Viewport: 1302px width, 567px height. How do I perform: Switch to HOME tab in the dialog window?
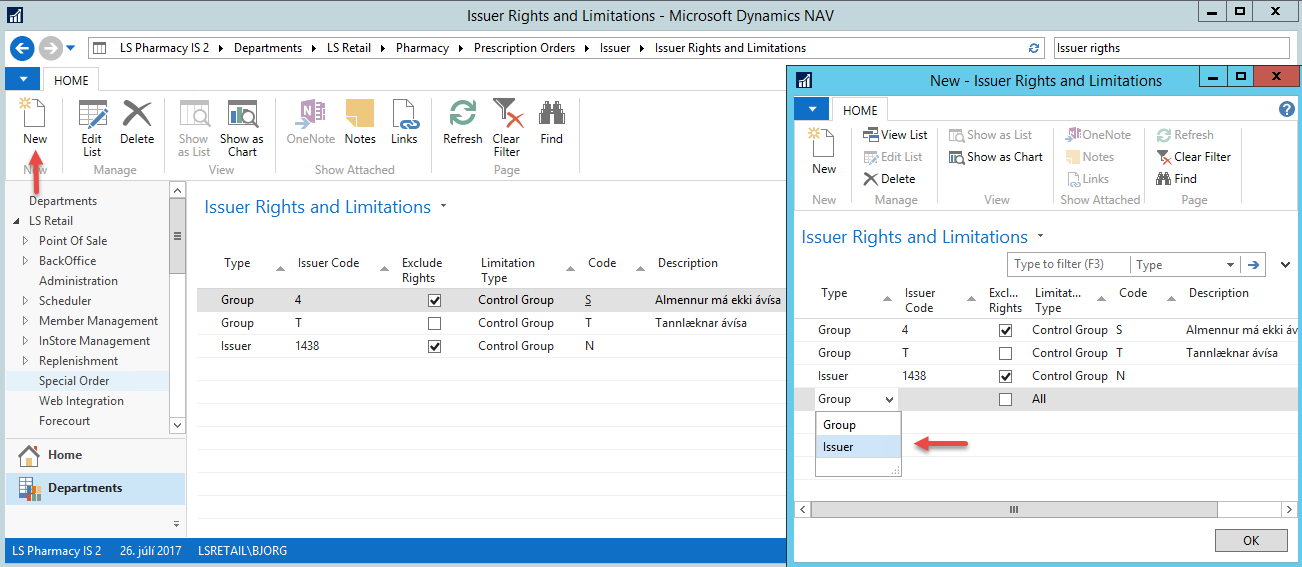[x=860, y=110]
